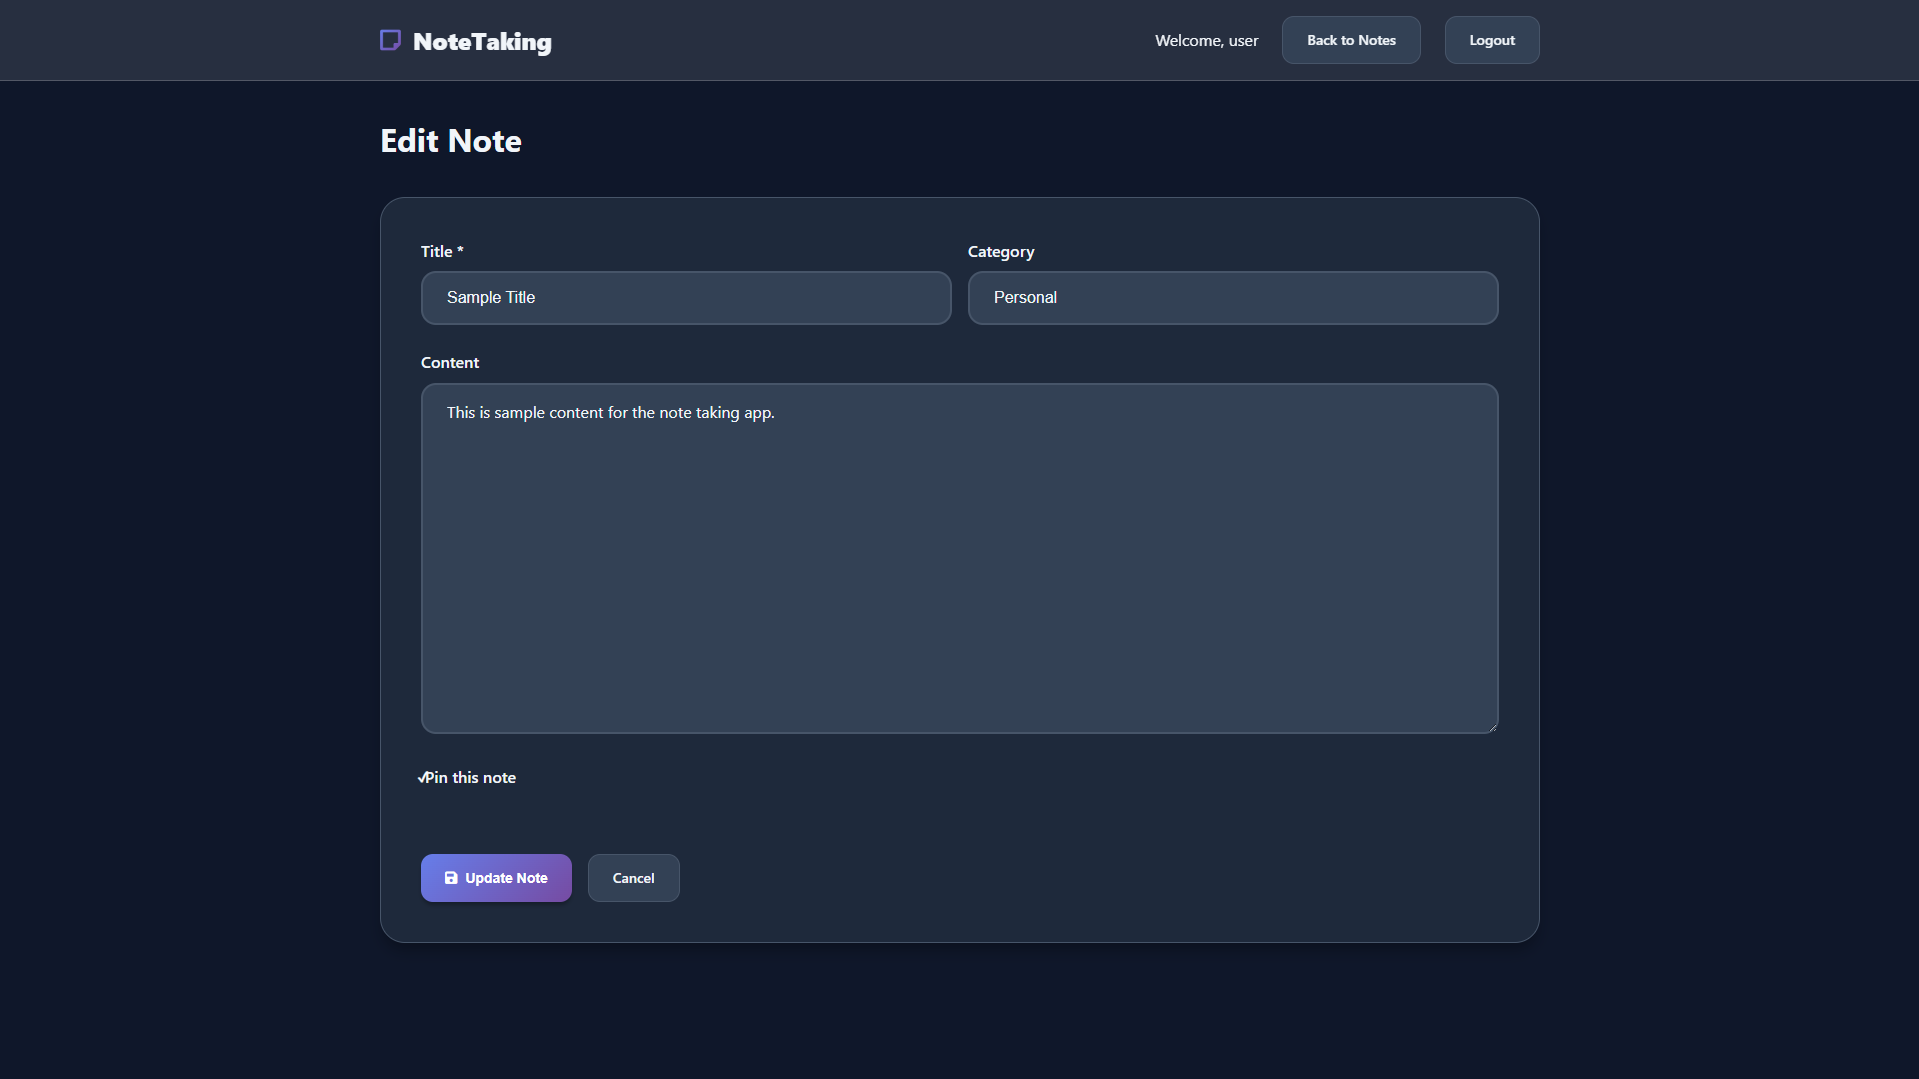This screenshot has height=1079, width=1919.
Task: Click the Category field label
Action: click(x=1000, y=252)
